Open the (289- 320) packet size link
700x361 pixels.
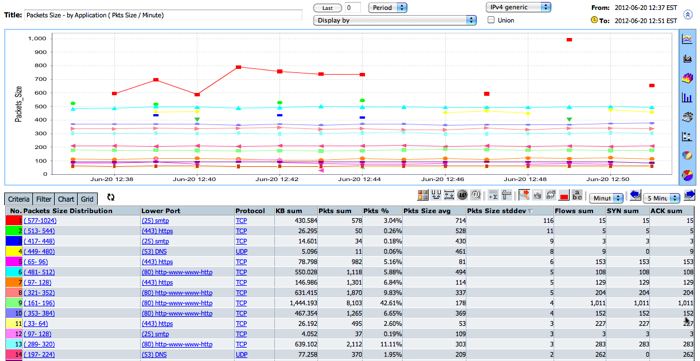[x=38, y=344]
